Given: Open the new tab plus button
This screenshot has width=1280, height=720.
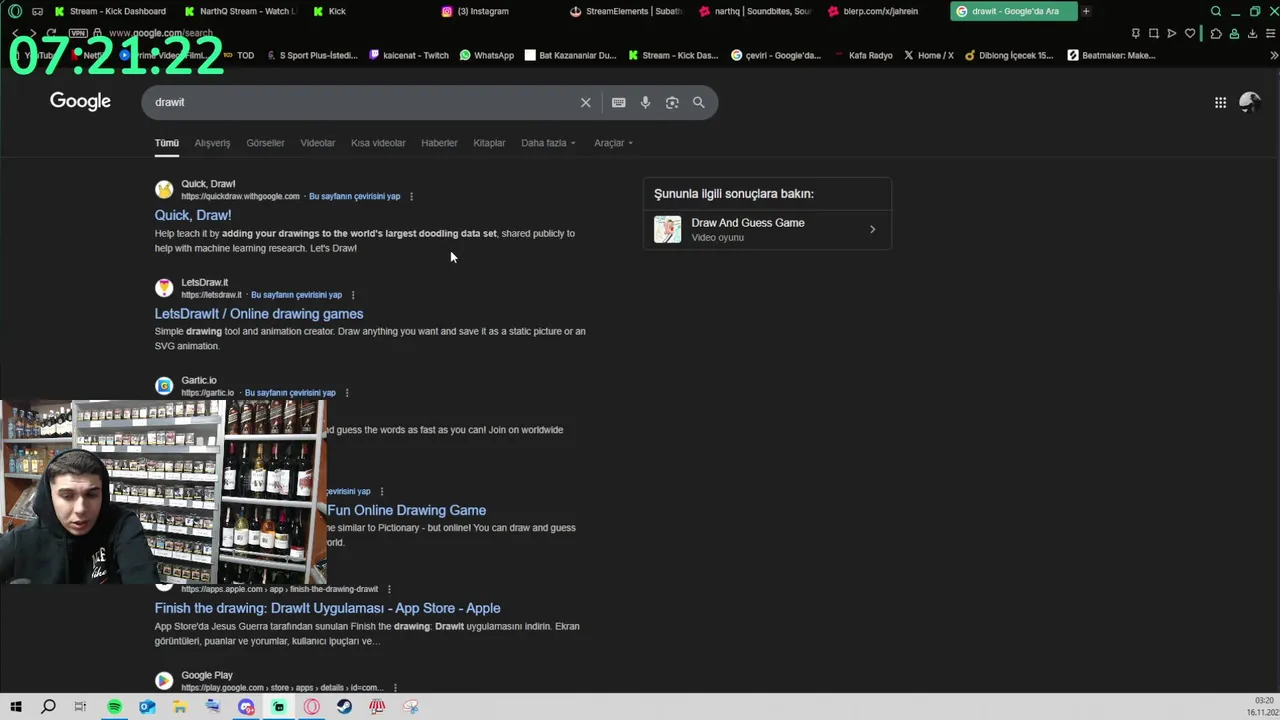Looking at the screenshot, I should tap(1086, 11).
